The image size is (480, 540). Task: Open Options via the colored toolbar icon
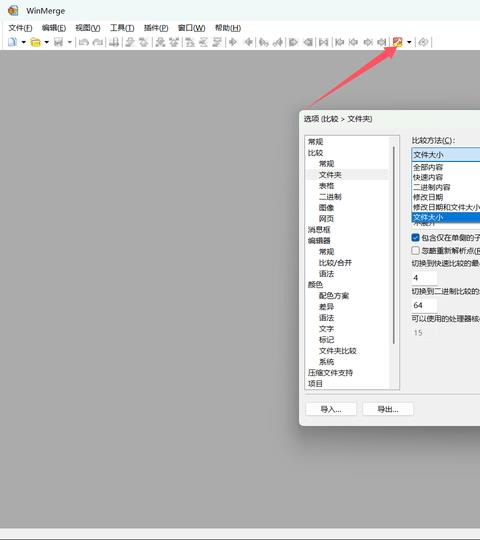point(397,42)
